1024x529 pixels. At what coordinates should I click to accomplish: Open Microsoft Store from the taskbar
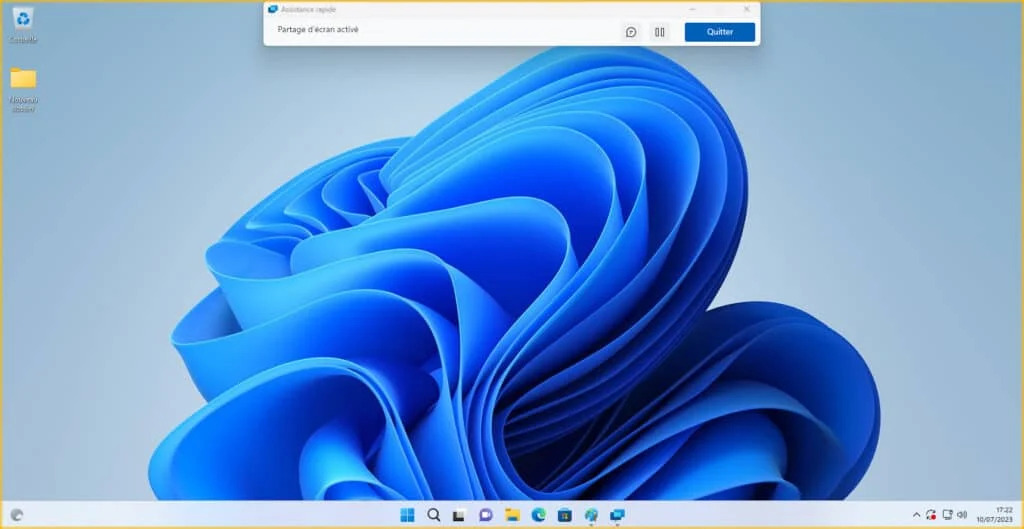click(x=564, y=515)
